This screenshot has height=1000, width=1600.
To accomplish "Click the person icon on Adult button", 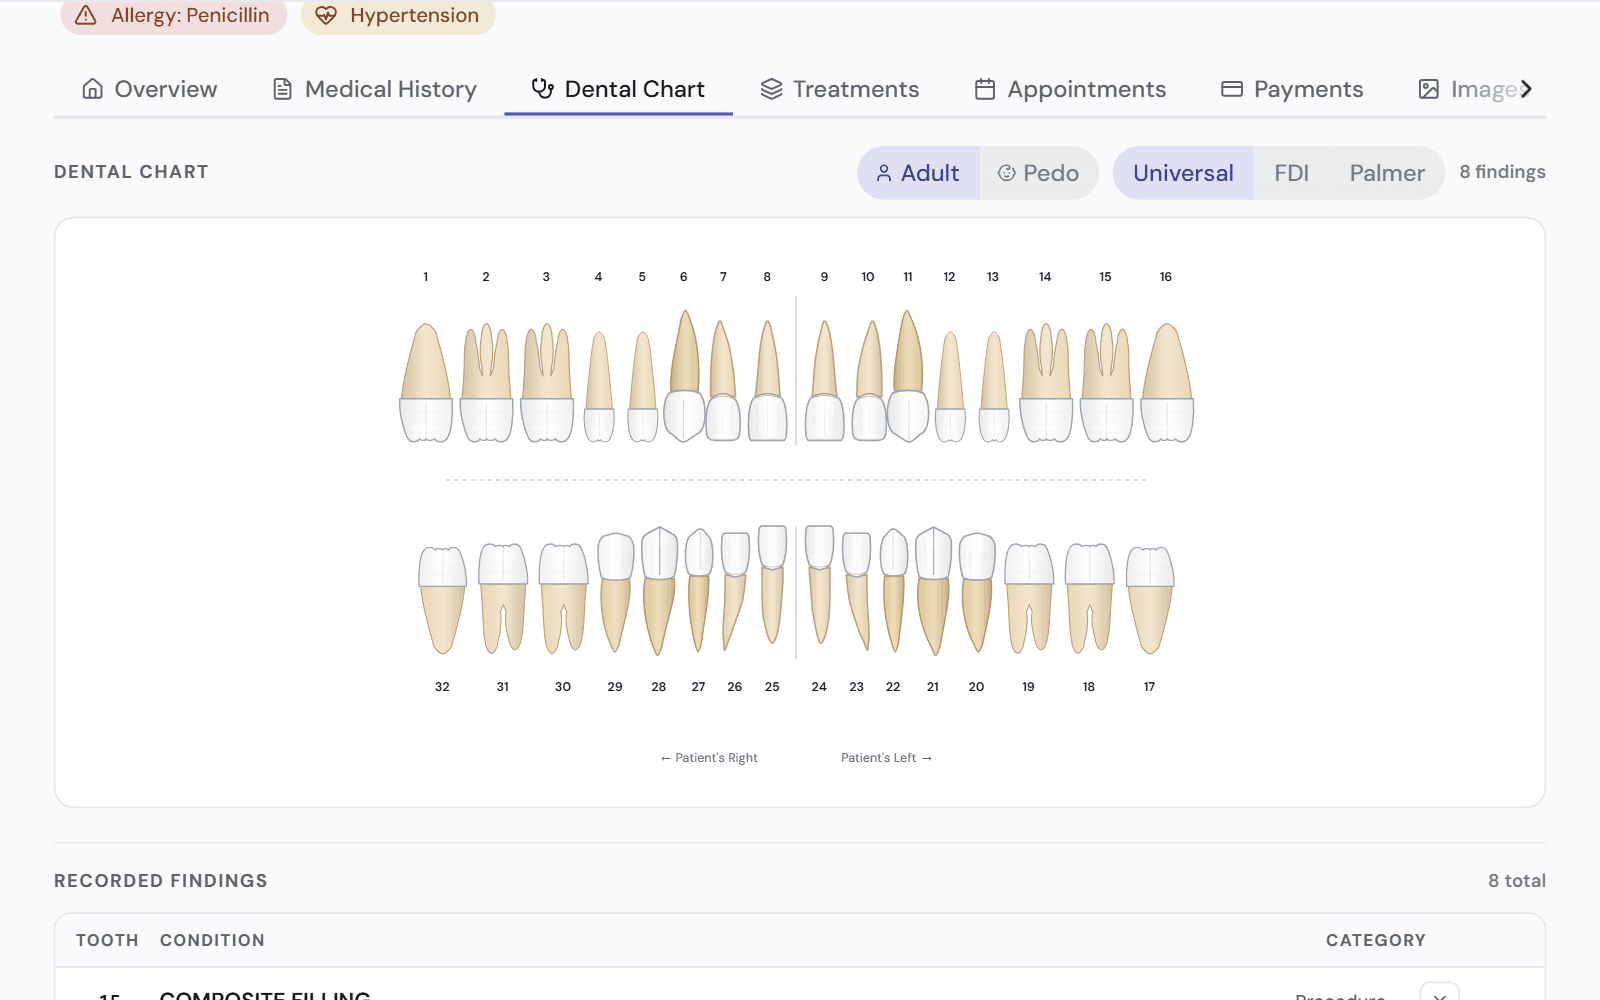I will point(884,173).
